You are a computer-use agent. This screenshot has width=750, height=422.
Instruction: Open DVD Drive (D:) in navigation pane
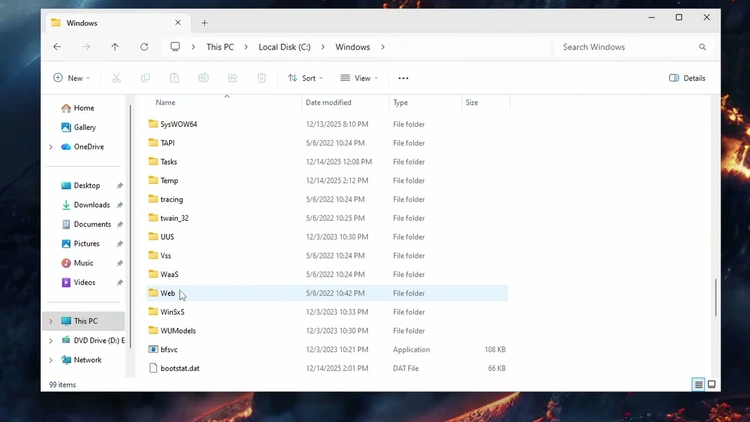(93, 341)
